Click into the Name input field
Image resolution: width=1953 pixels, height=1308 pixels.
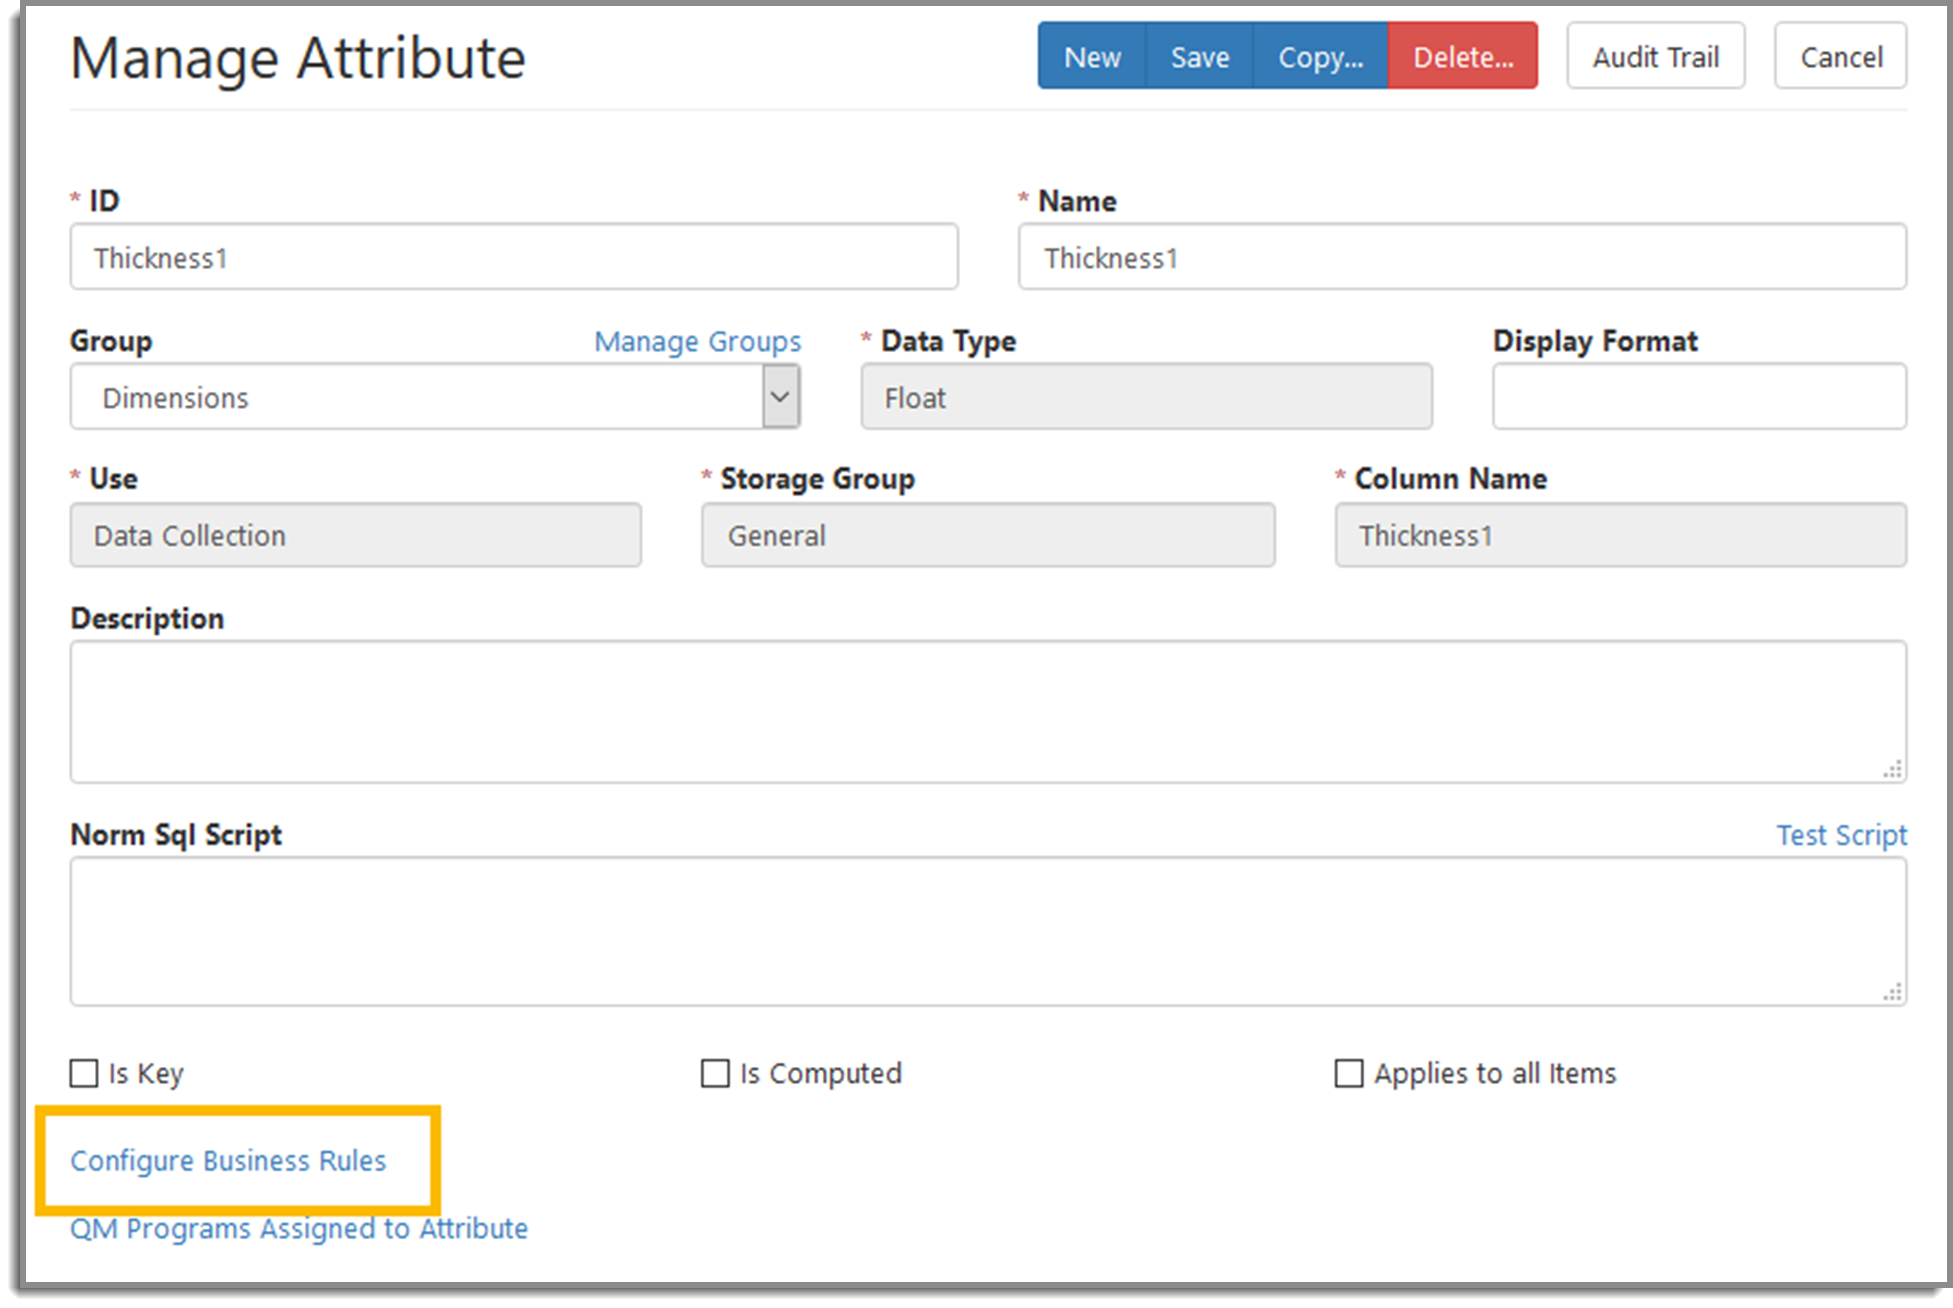[1462, 257]
